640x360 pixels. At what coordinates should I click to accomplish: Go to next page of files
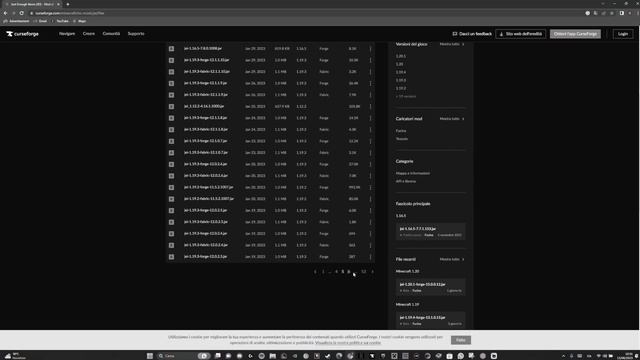373,272
